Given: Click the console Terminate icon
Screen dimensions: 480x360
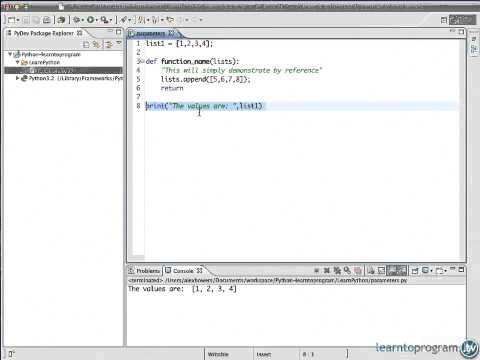Looking at the screenshot, I should 316,271.
